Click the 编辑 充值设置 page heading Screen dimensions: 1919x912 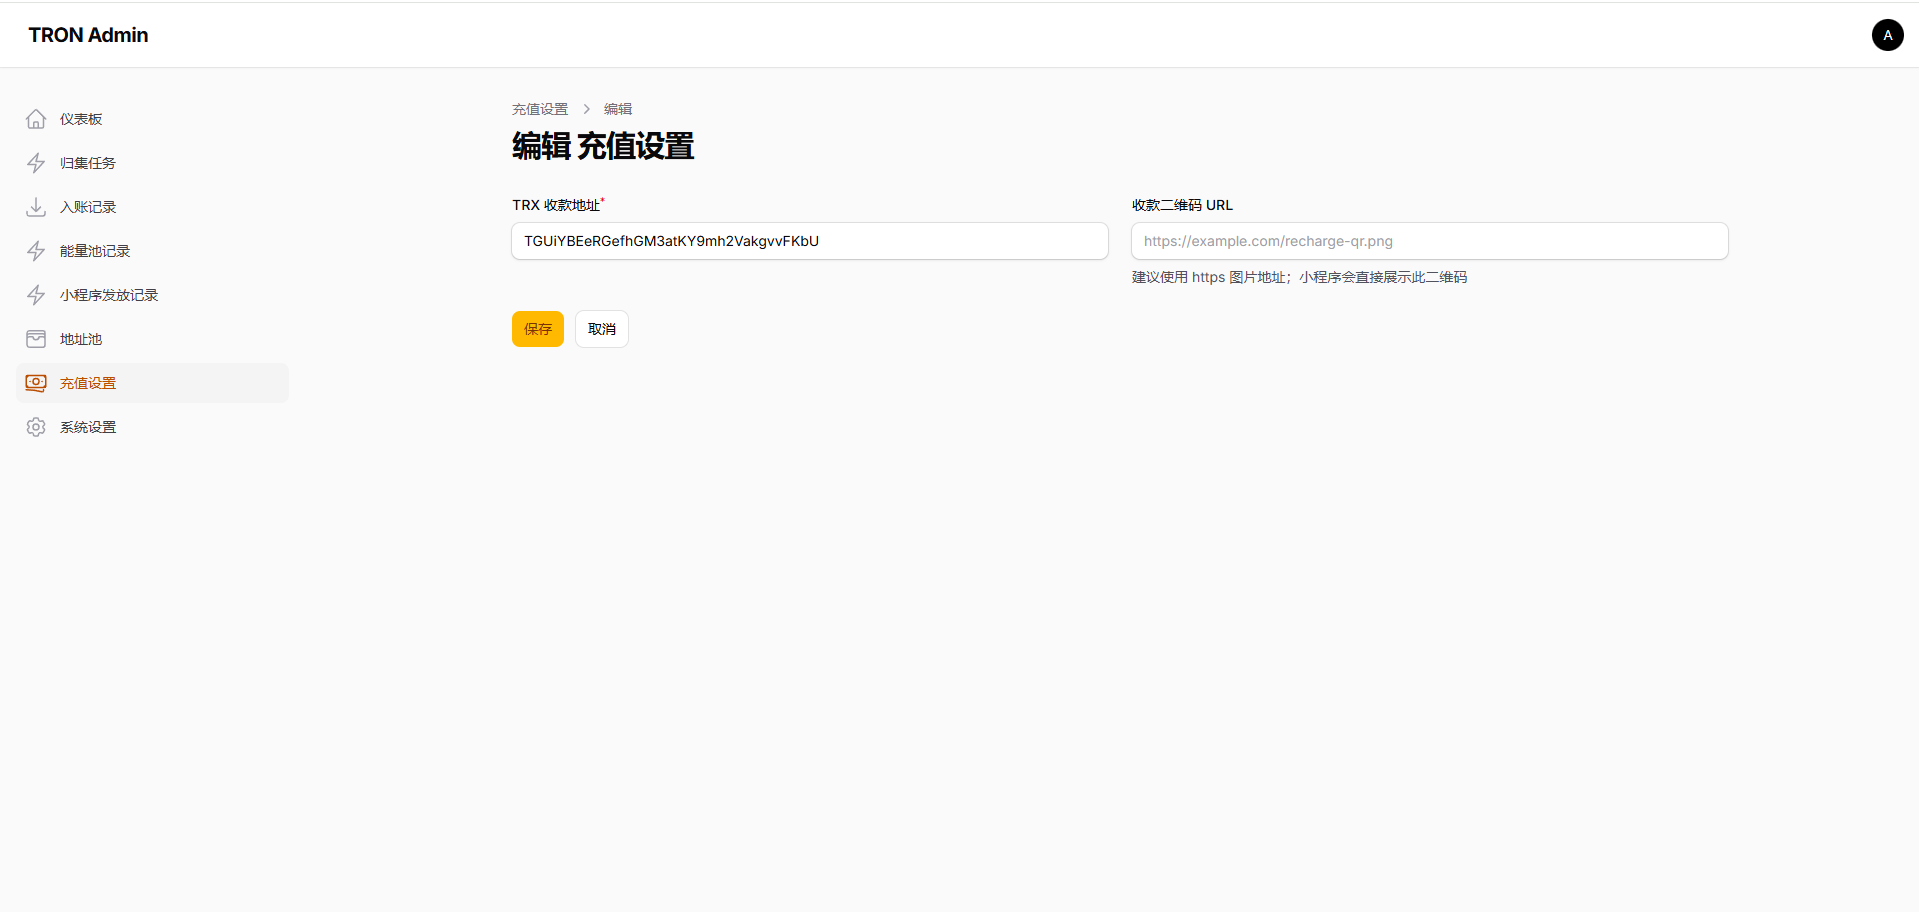tap(603, 147)
